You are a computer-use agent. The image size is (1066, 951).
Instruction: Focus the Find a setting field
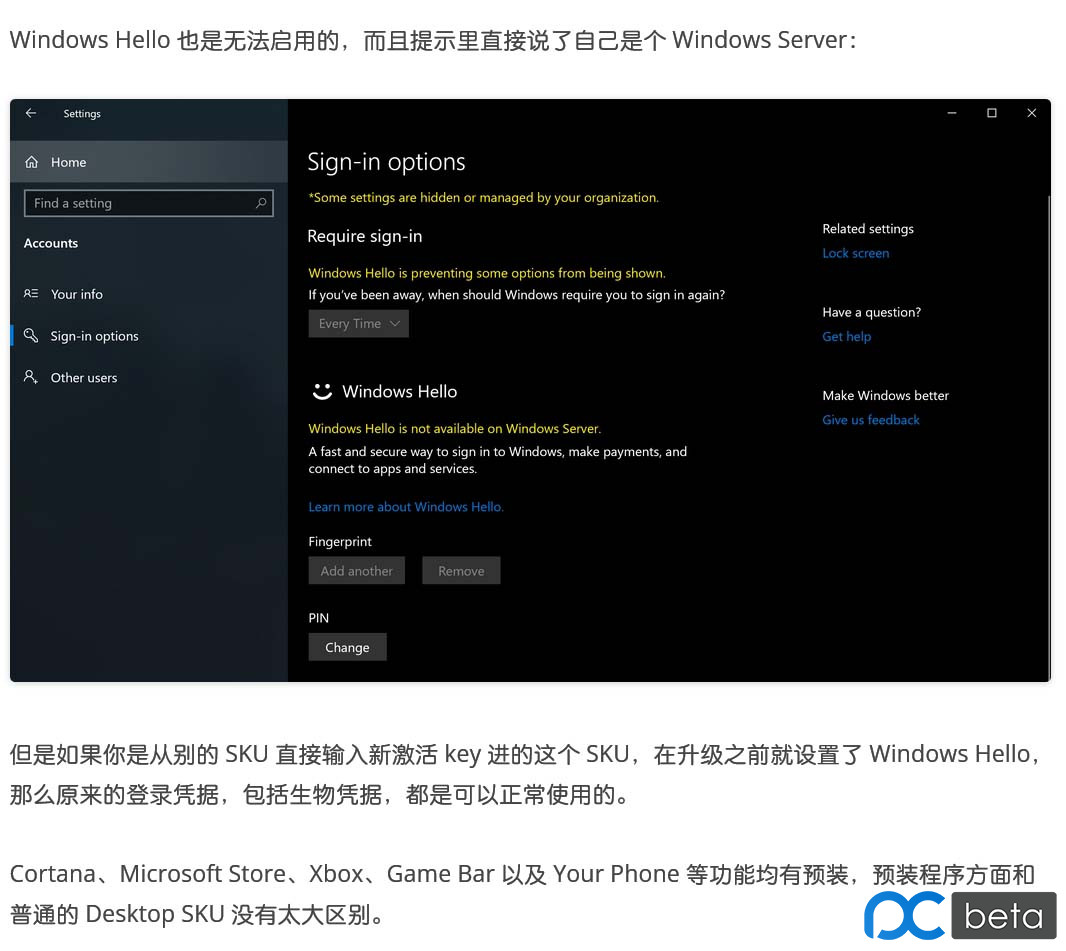(x=149, y=203)
